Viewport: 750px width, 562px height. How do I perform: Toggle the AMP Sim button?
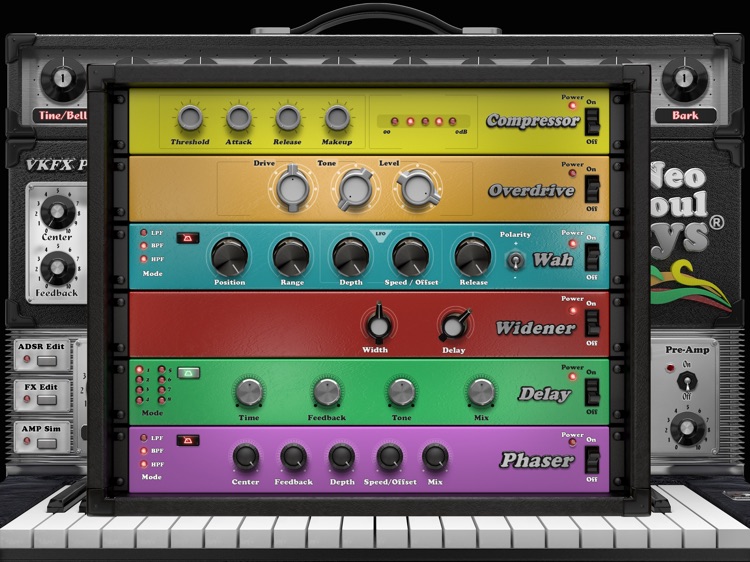pyautogui.click(x=46, y=443)
